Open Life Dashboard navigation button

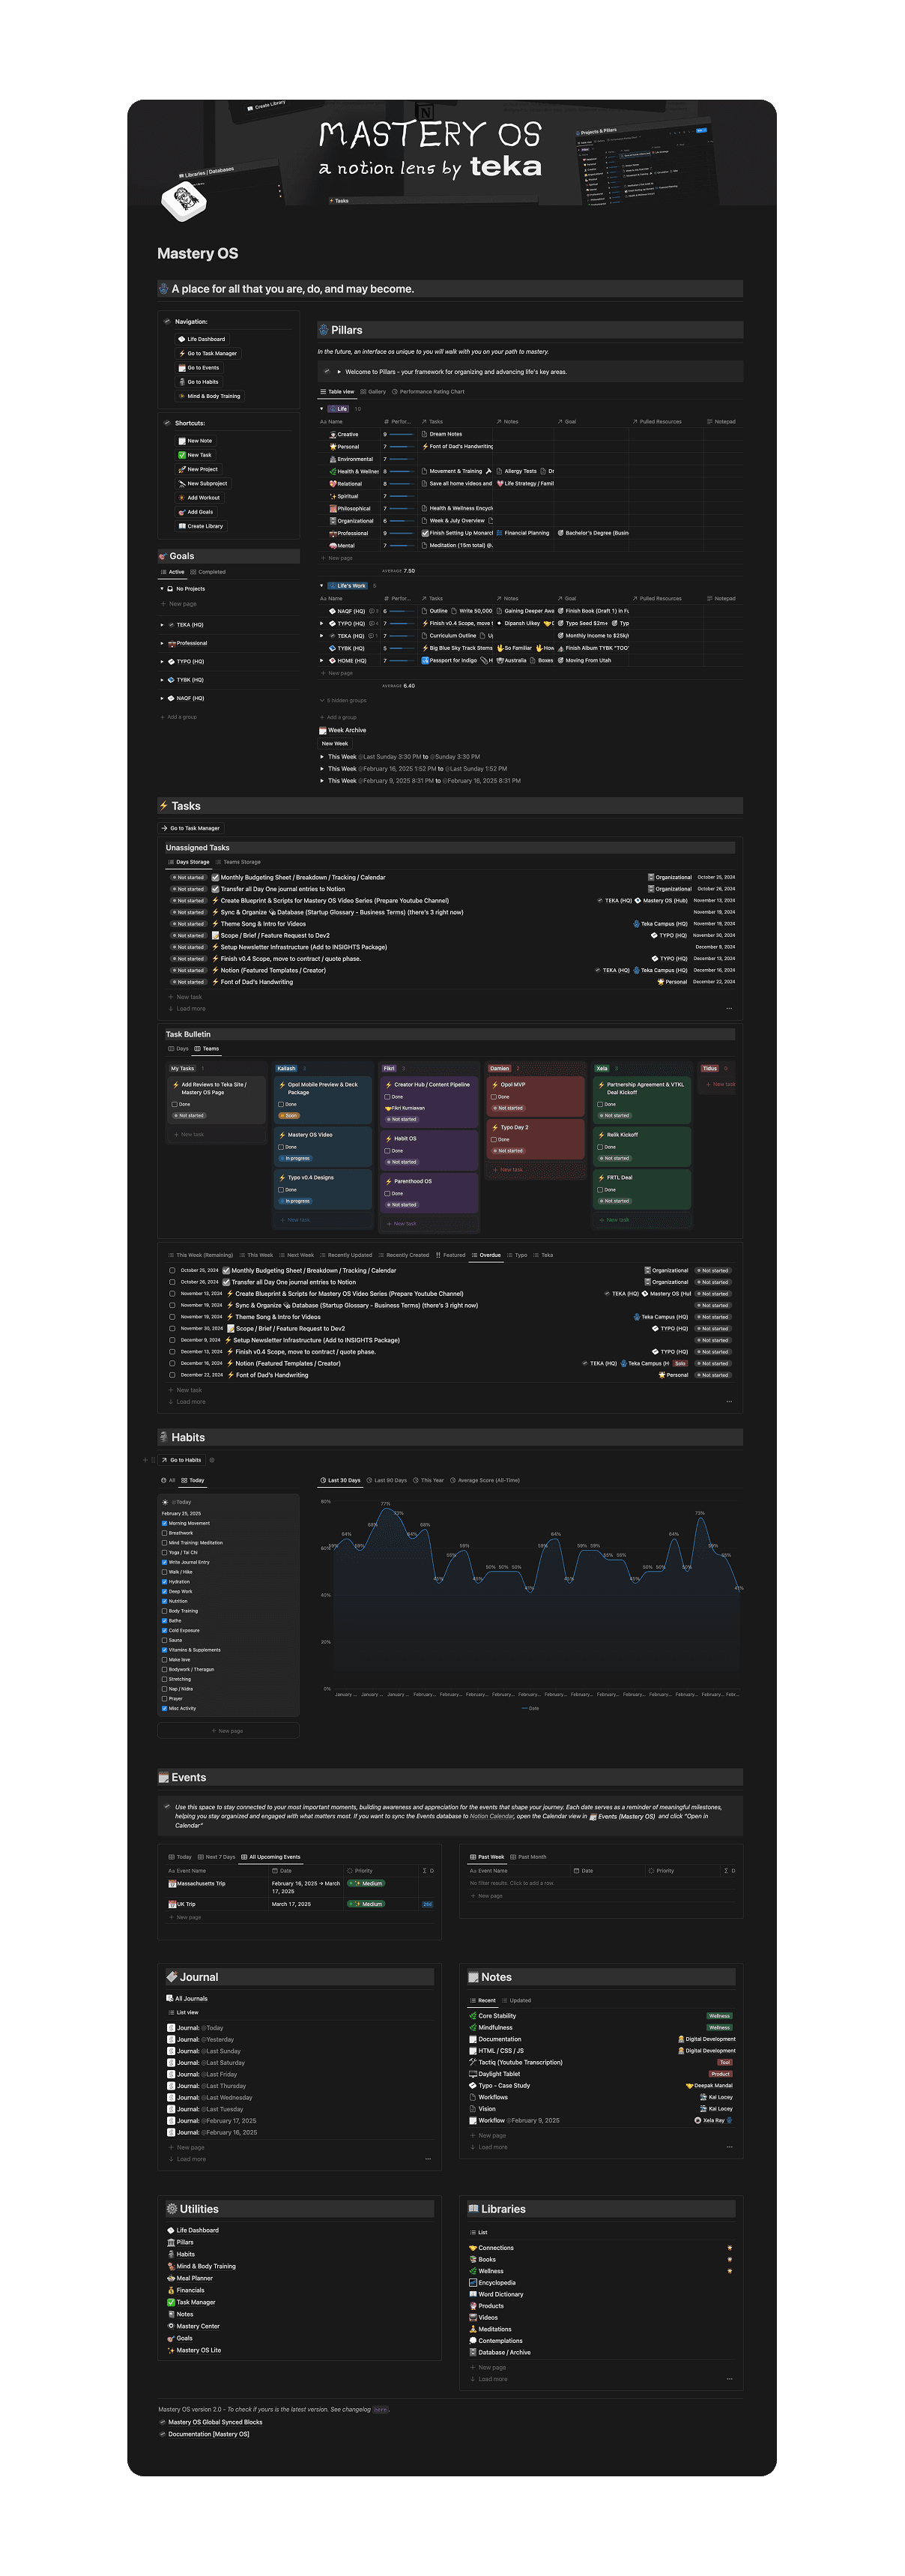click(201, 339)
